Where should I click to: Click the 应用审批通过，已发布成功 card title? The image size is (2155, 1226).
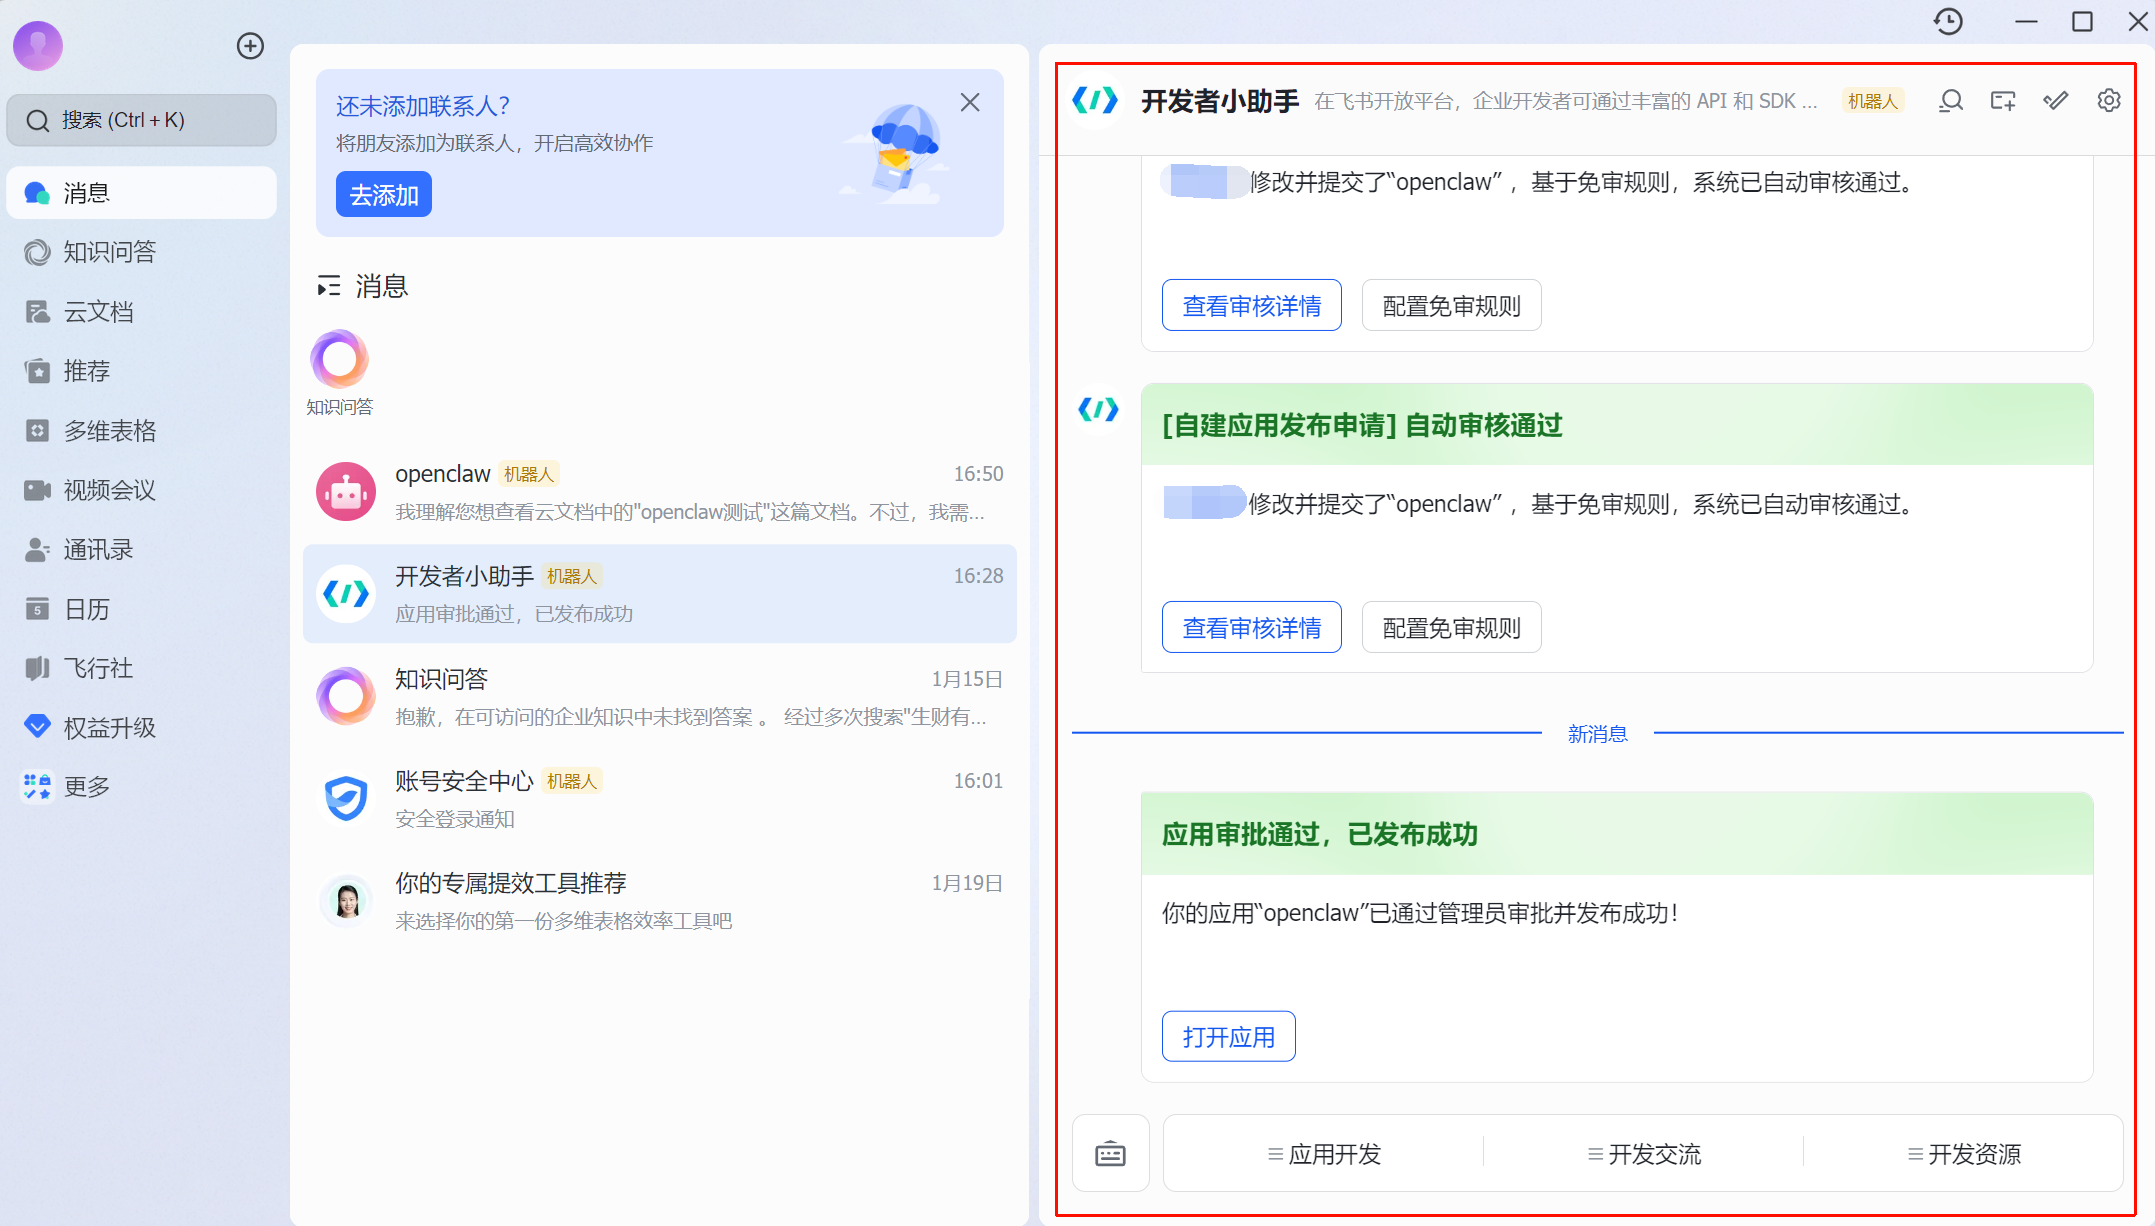point(1320,835)
